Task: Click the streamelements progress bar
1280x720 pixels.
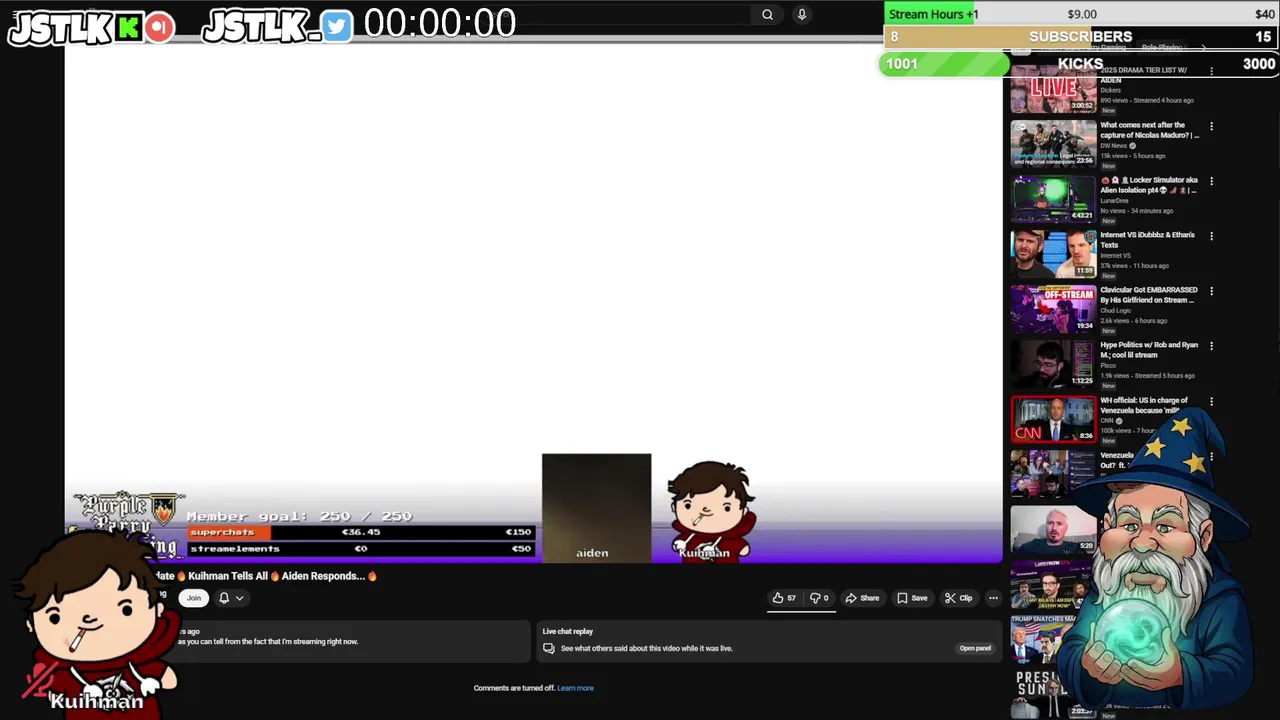Action: [360, 548]
